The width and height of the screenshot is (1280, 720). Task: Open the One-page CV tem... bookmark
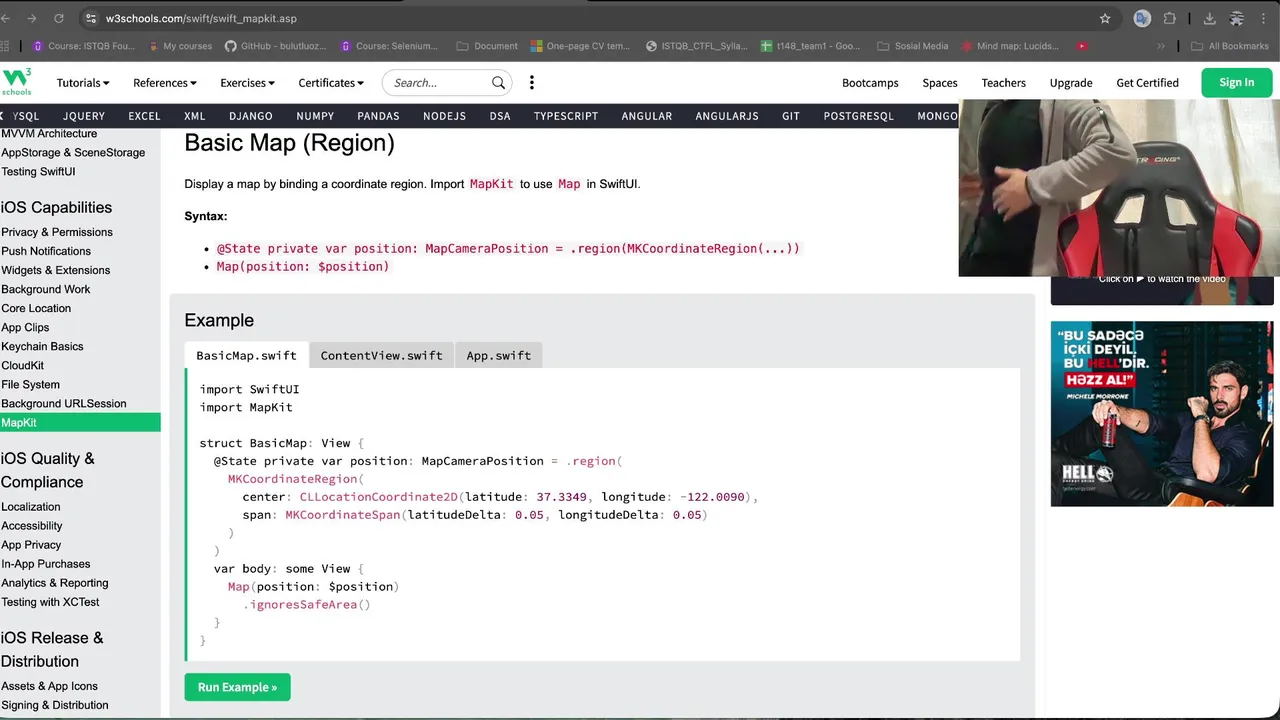click(x=581, y=46)
